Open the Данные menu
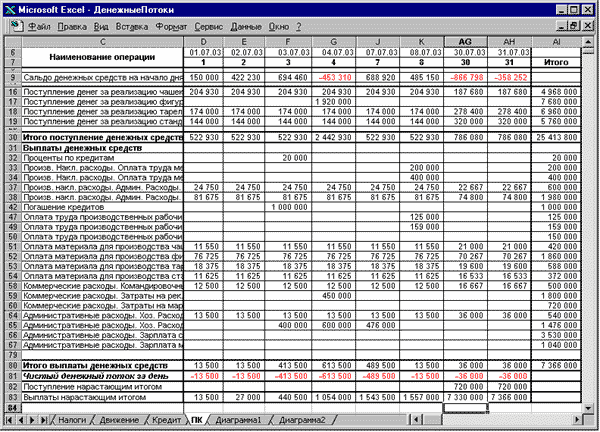This screenshot has width=600, height=432. click(x=246, y=26)
